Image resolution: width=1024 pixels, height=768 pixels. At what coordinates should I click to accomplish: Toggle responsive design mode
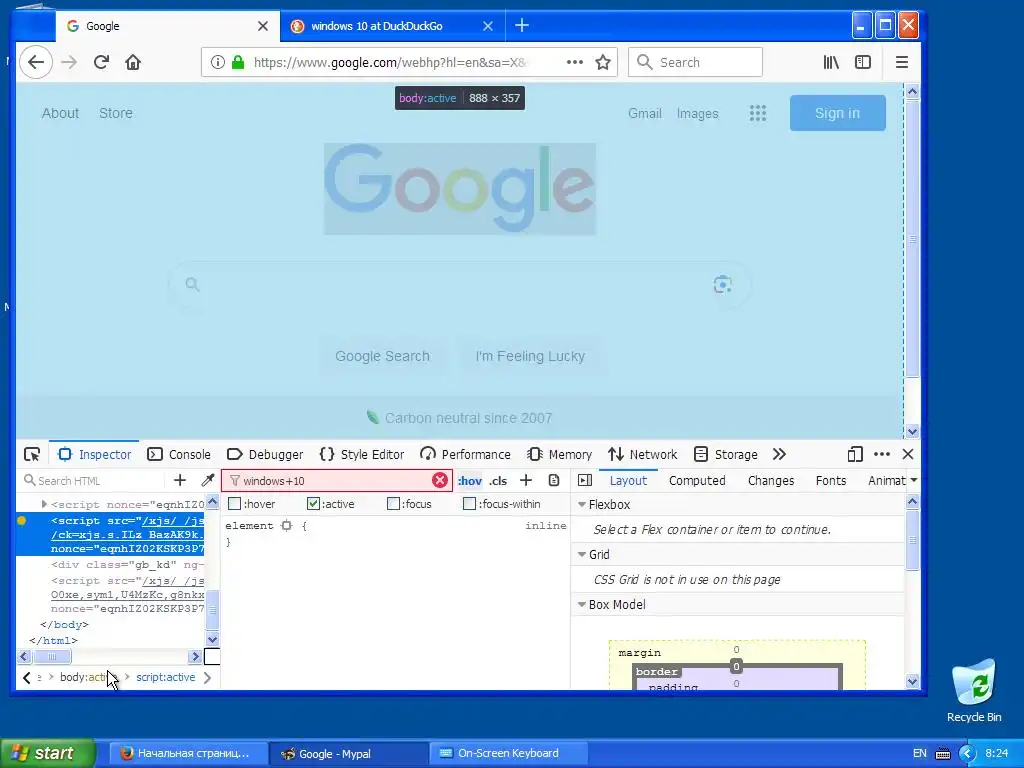click(855, 455)
